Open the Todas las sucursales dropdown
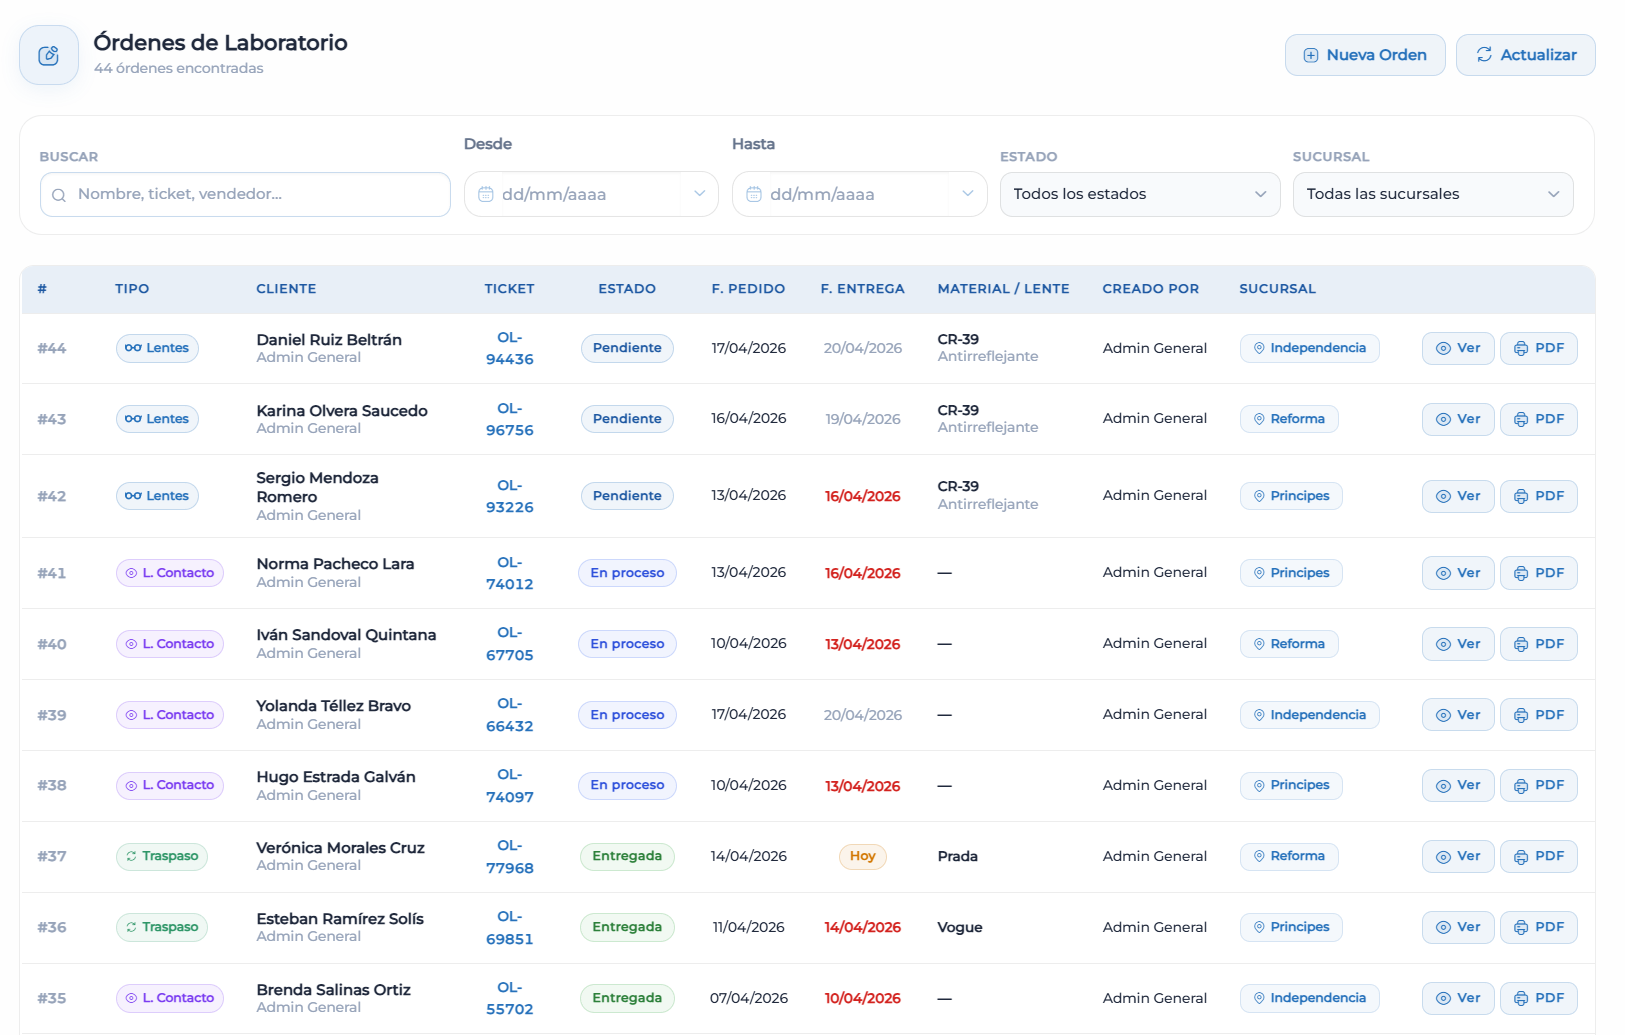The width and height of the screenshot is (1625, 1035). [x=1432, y=194]
